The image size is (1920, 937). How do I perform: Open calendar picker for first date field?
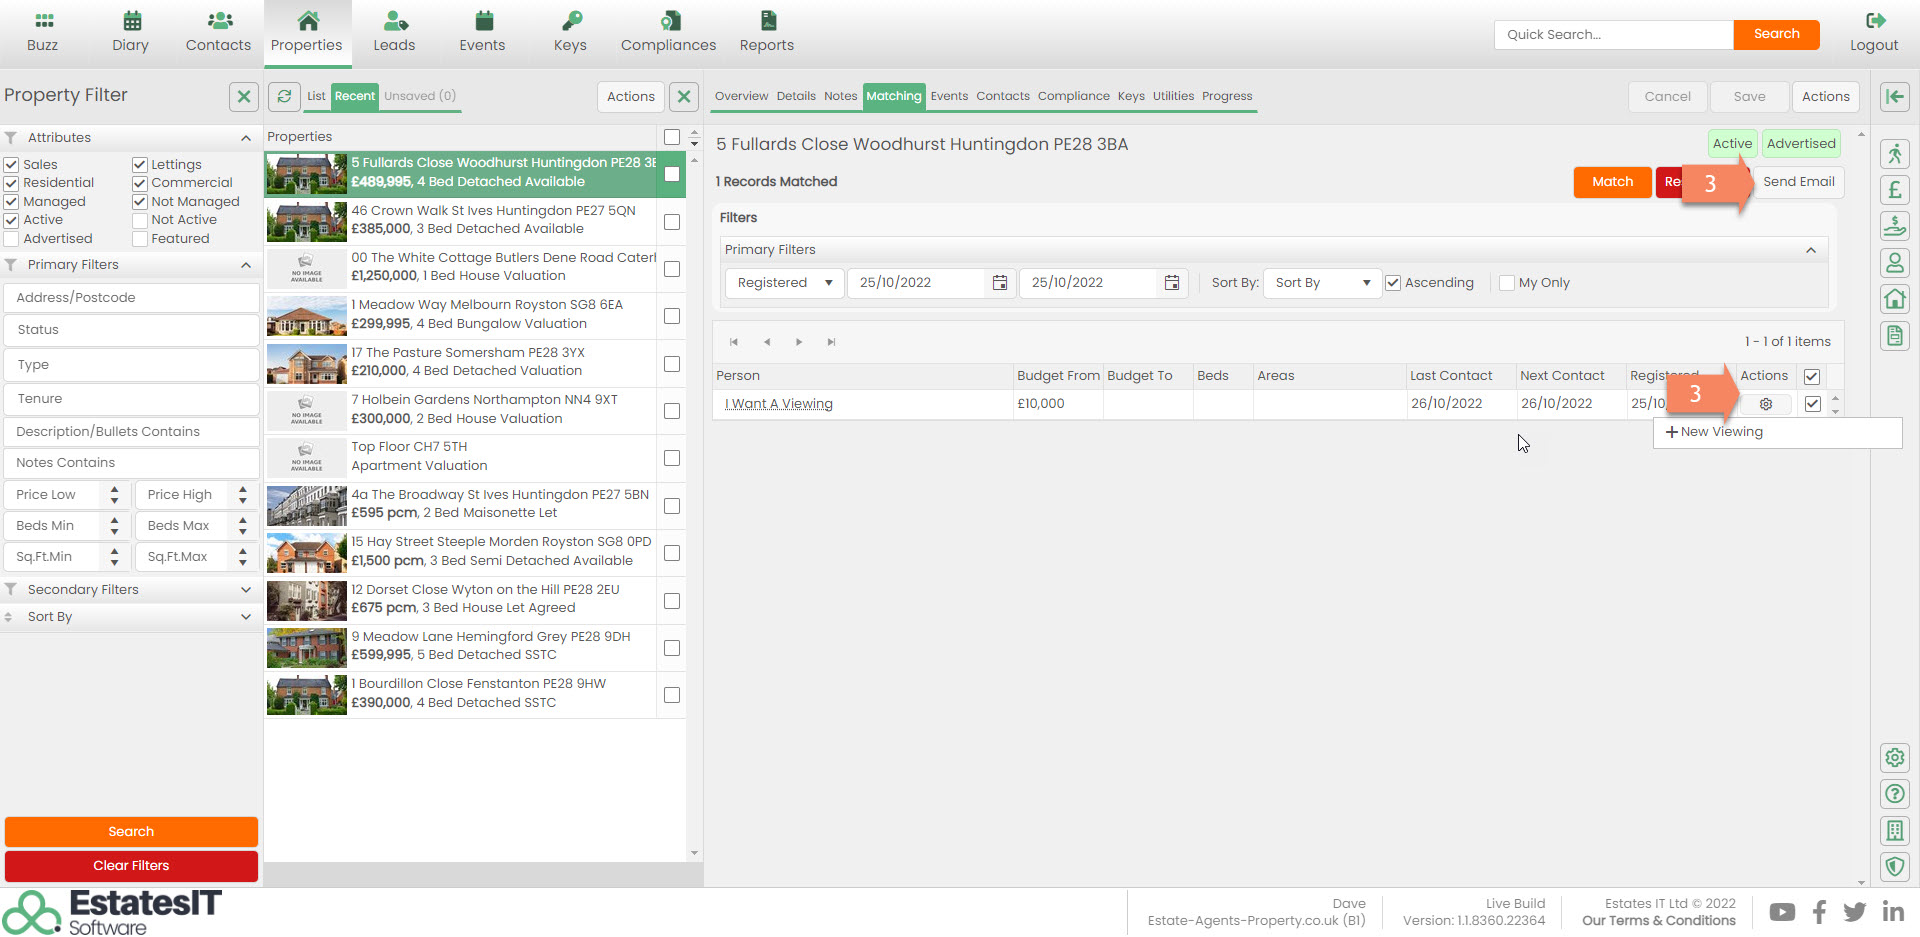coord(999,283)
